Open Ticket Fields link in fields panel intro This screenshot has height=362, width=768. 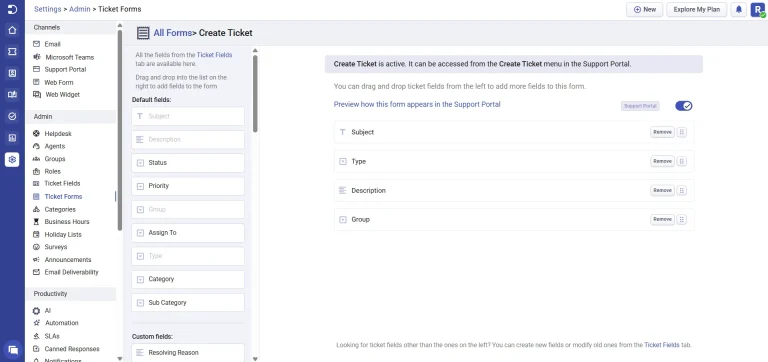214,55
